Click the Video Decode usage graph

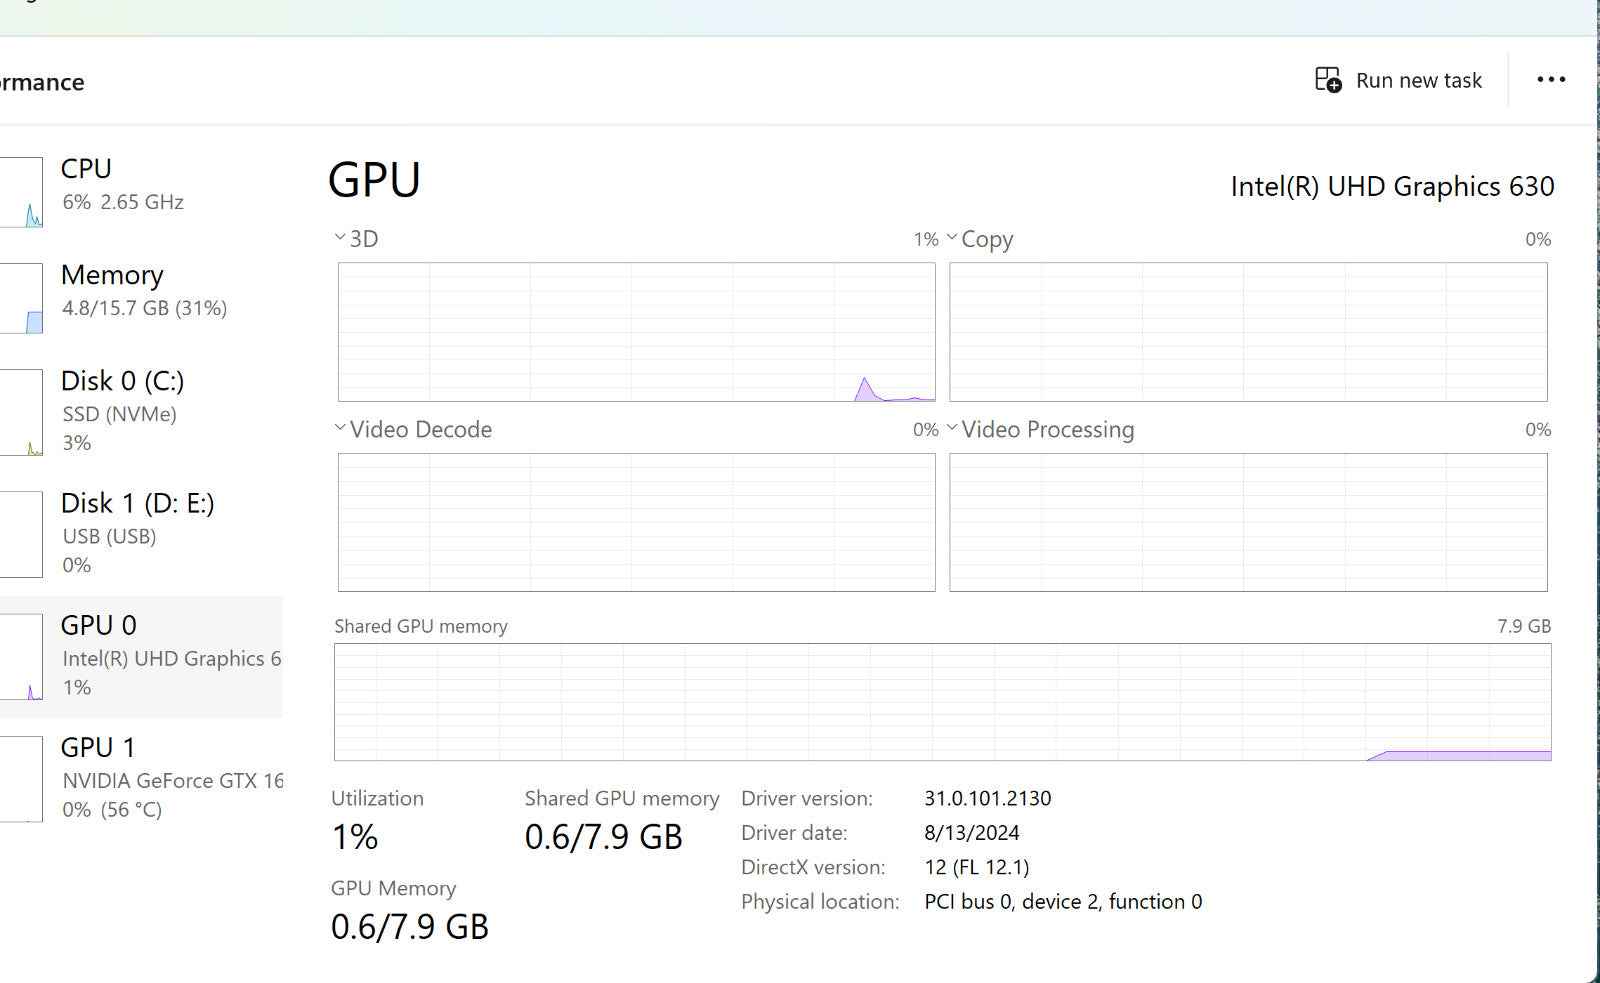coord(636,522)
